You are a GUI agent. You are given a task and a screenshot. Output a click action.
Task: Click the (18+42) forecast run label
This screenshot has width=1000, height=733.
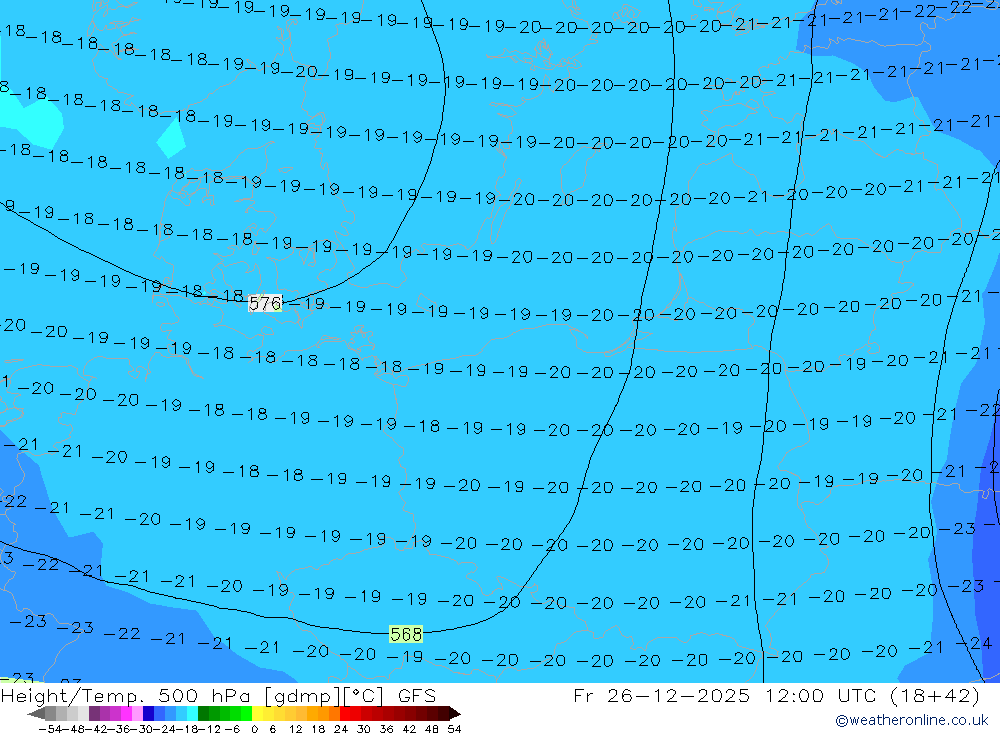pos(935,695)
